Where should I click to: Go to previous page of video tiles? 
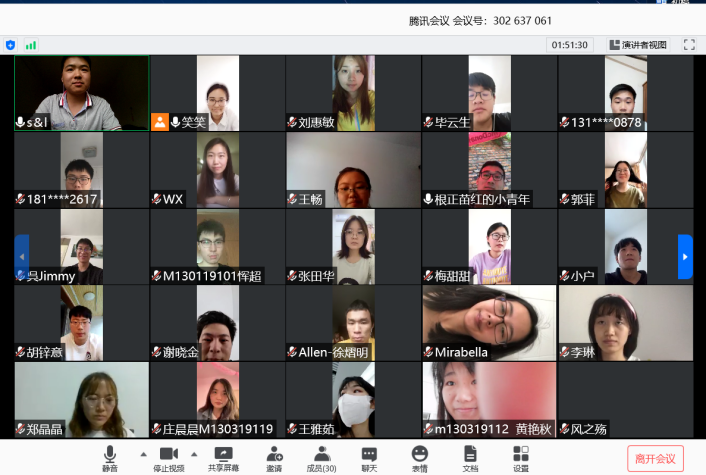pyautogui.click(x=21, y=257)
